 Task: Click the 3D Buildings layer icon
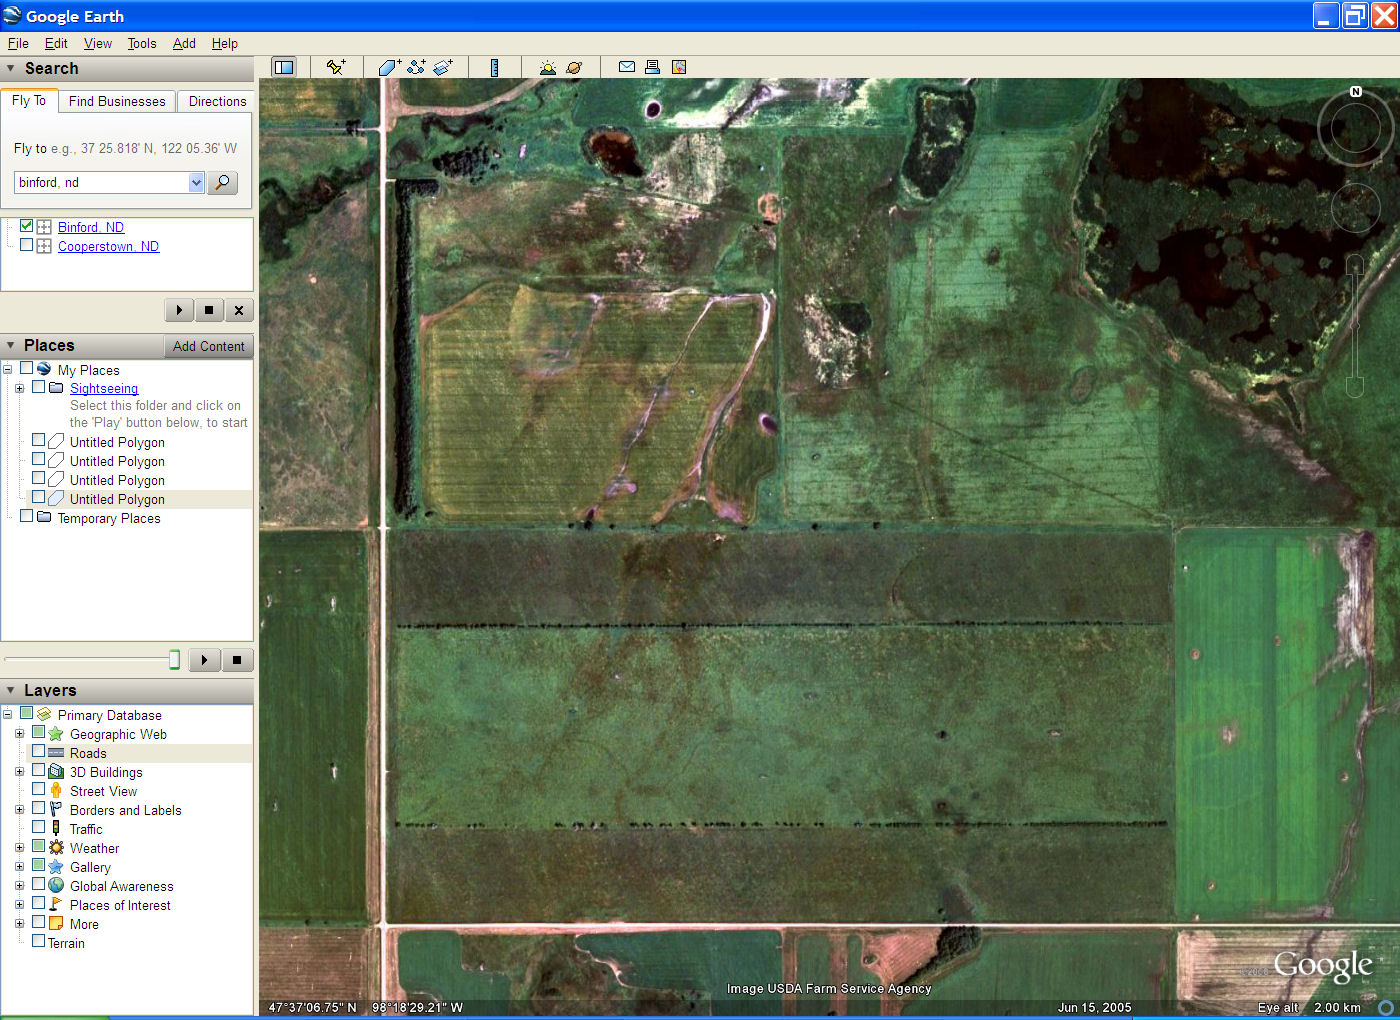56,772
